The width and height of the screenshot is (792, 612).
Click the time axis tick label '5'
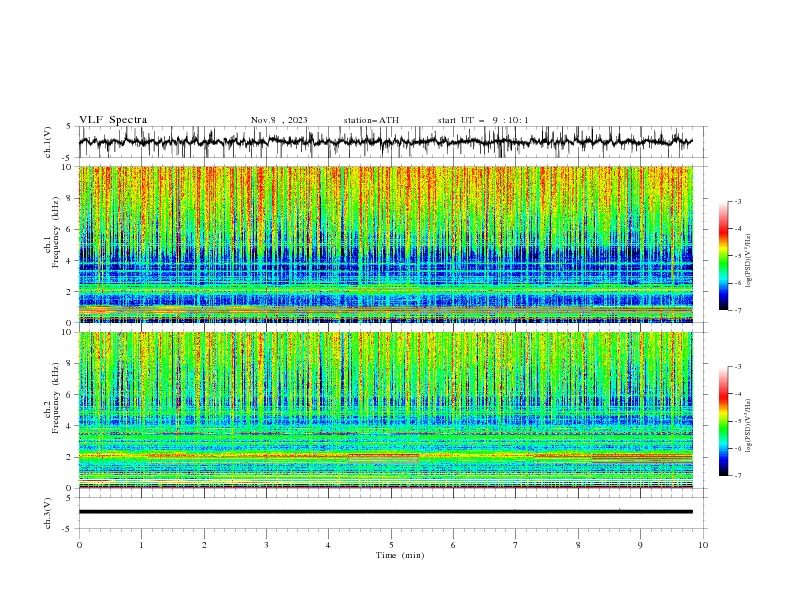(x=391, y=545)
